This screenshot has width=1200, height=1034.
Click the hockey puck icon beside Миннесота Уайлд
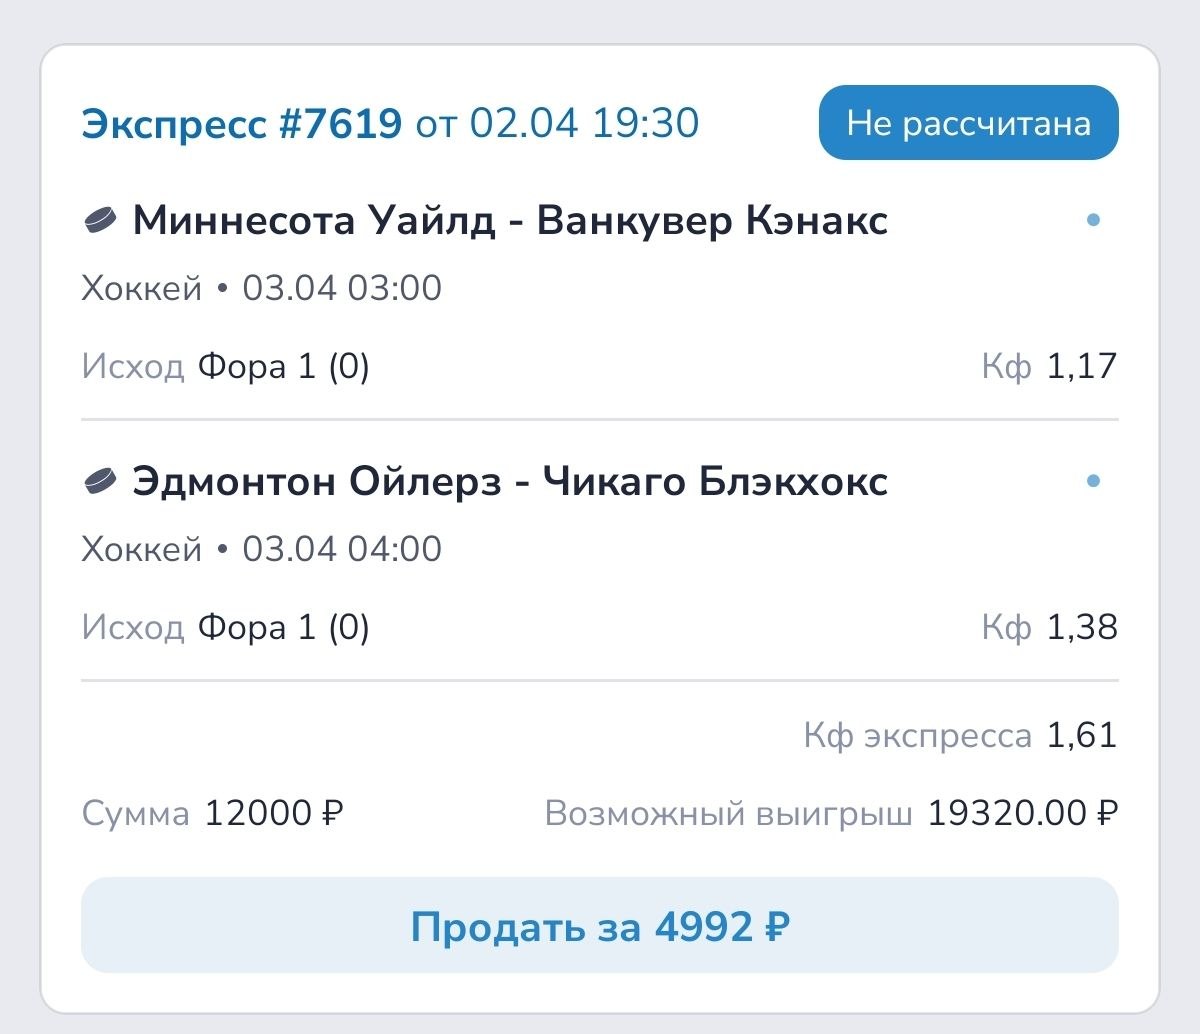[x=101, y=220]
